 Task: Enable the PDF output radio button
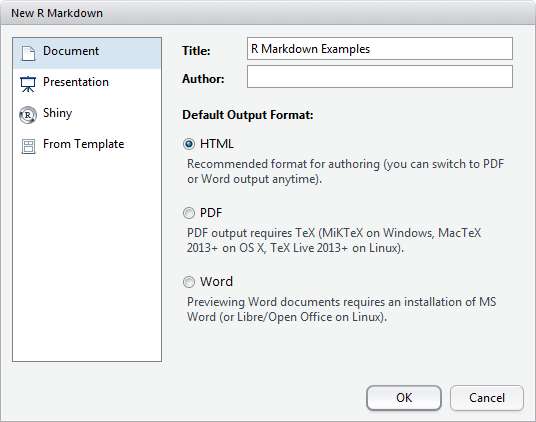189,213
